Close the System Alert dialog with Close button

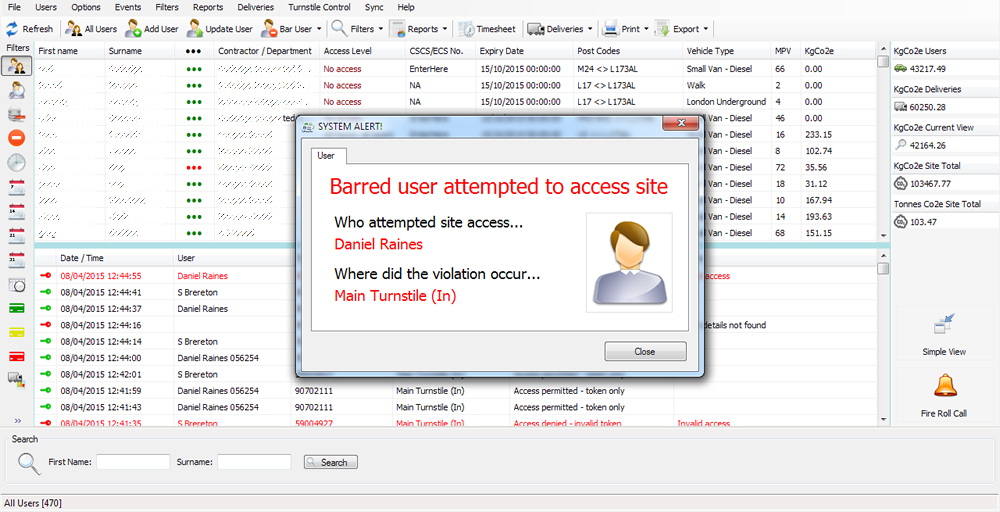coord(645,352)
